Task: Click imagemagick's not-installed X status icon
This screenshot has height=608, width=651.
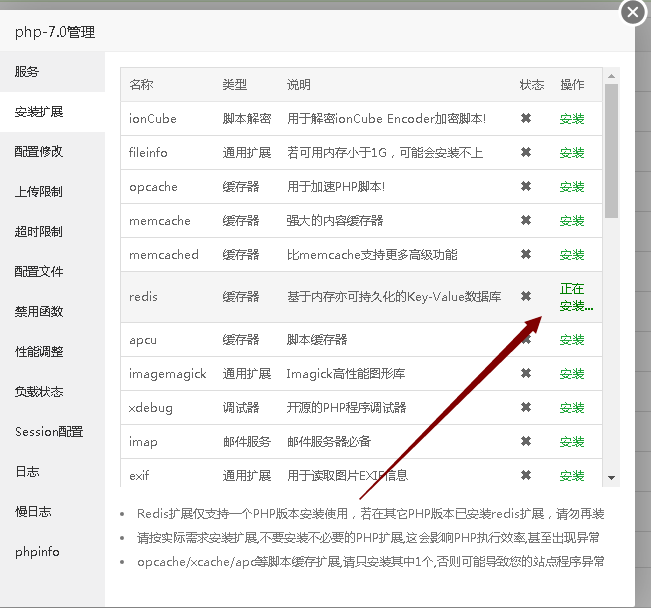Action: click(x=526, y=373)
